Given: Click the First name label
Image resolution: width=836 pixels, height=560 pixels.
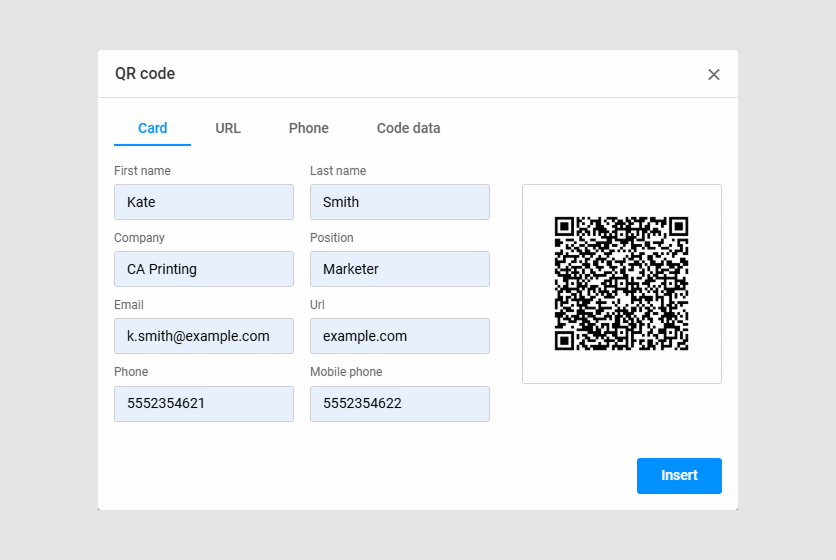Looking at the screenshot, I should coord(142,171).
